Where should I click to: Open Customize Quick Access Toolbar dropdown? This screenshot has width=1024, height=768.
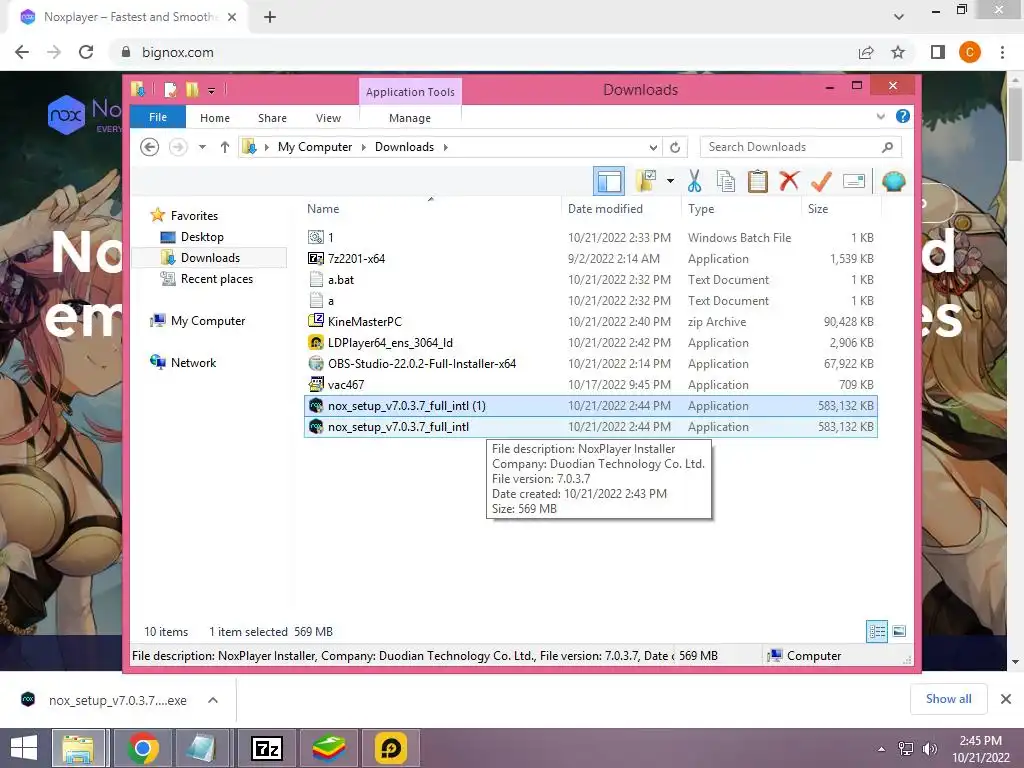pyautogui.click(x=212, y=91)
